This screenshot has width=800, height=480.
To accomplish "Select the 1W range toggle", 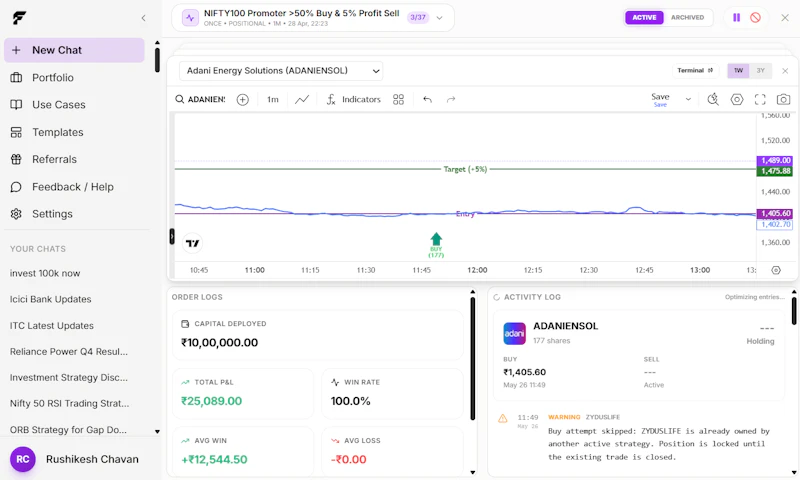I will tap(738, 70).
